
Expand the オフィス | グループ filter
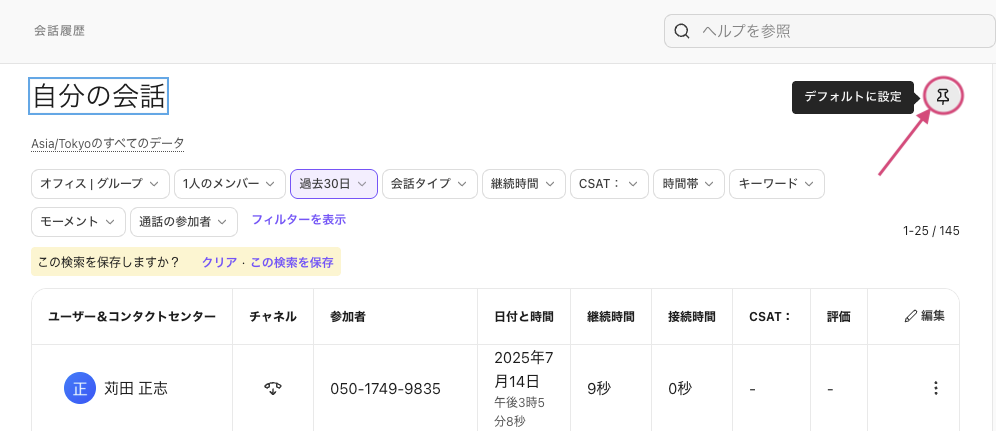coord(100,184)
